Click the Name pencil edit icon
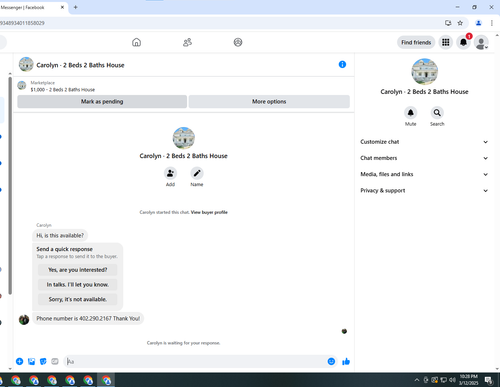 point(197,173)
